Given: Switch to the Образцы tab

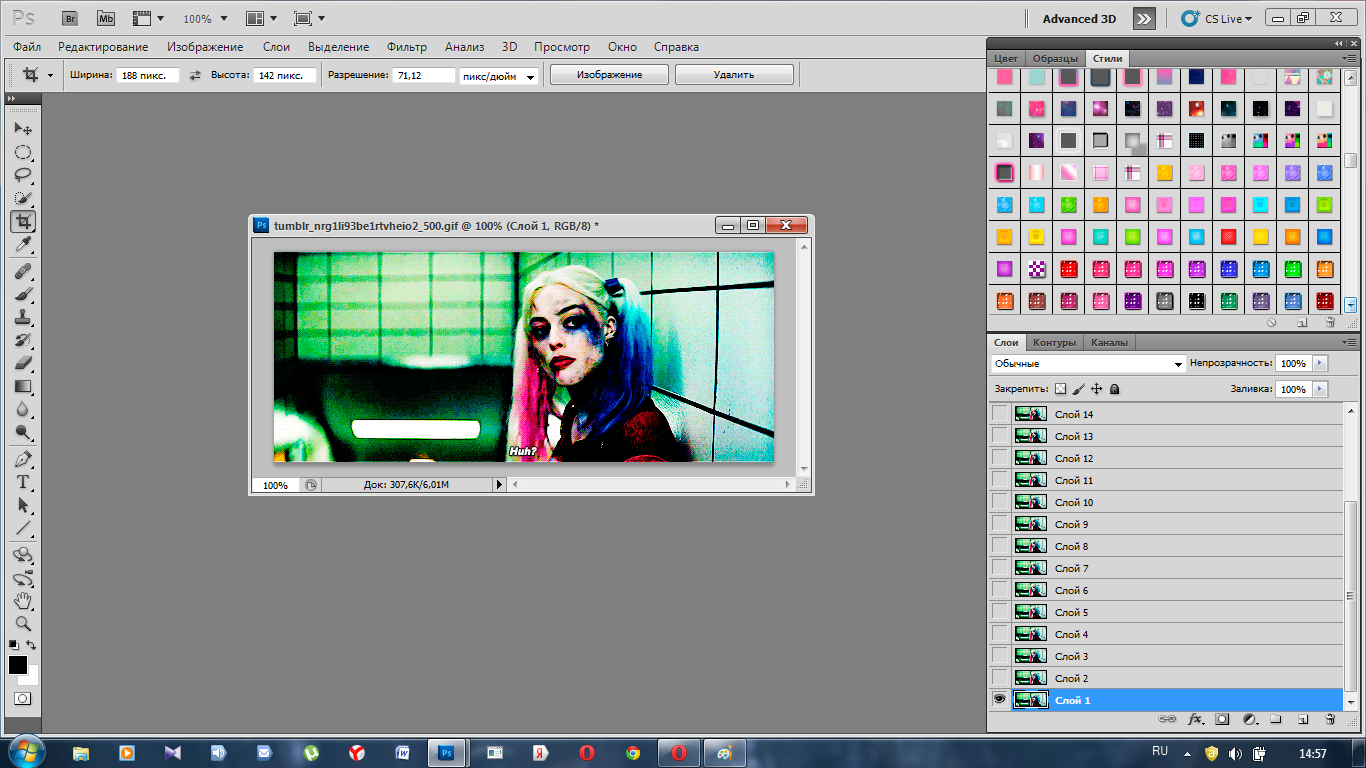Looking at the screenshot, I should 1055,58.
